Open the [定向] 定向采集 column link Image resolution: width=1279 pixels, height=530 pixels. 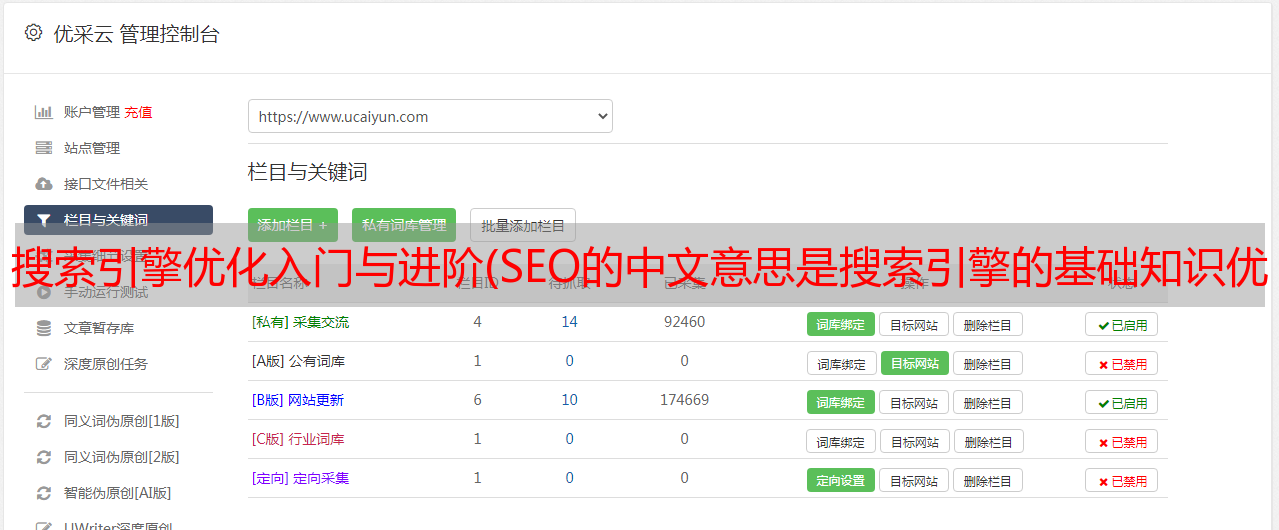point(300,478)
